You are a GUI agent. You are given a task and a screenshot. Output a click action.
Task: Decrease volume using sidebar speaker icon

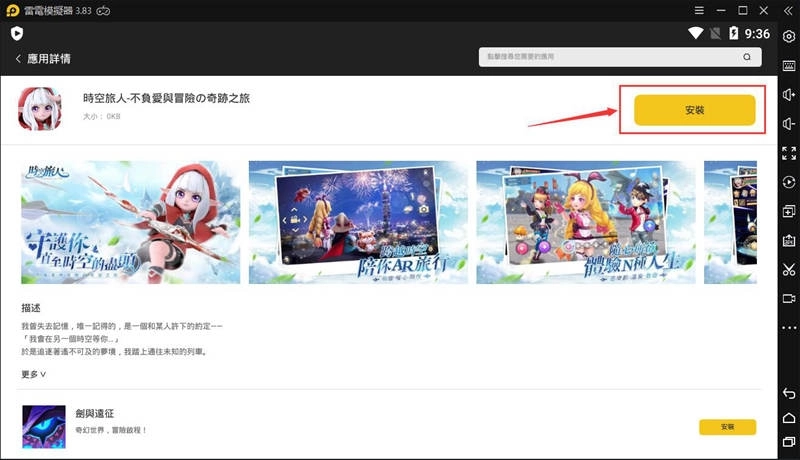[789, 124]
